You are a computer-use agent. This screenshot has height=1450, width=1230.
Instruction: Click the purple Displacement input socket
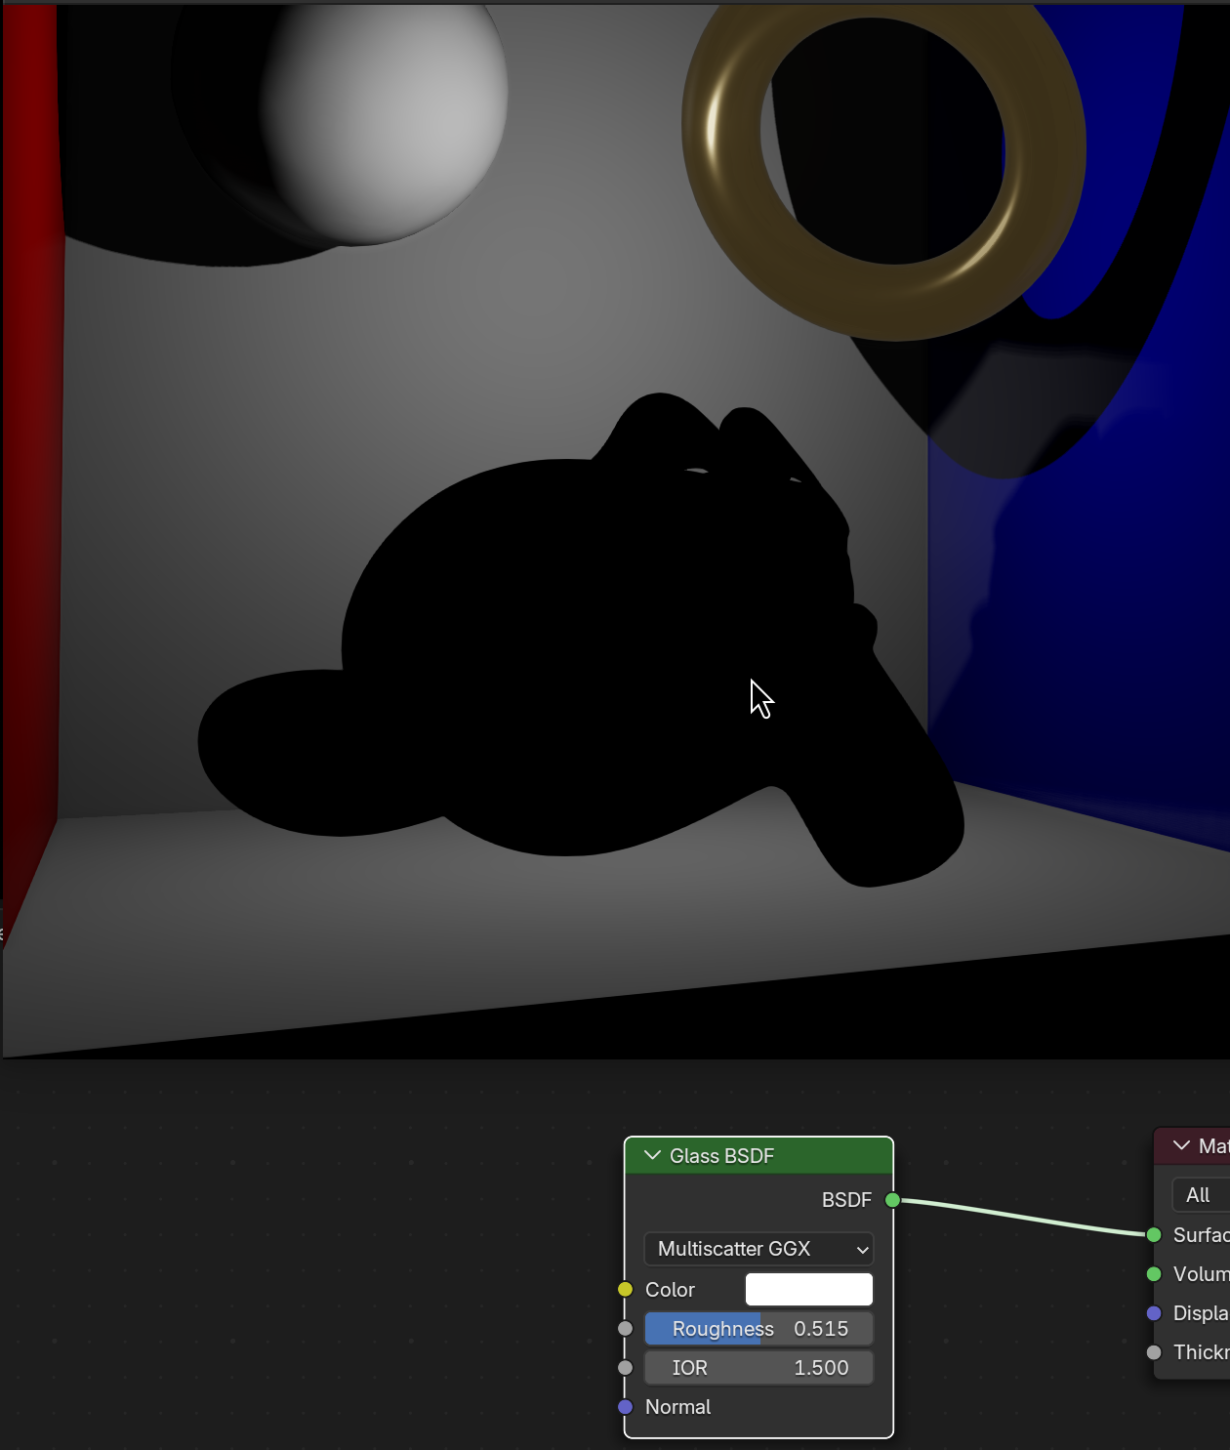pos(1154,1313)
